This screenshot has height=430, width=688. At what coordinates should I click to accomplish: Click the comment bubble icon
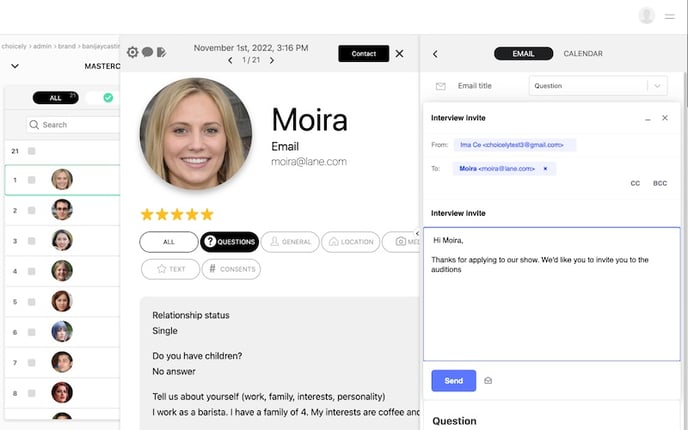147,52
